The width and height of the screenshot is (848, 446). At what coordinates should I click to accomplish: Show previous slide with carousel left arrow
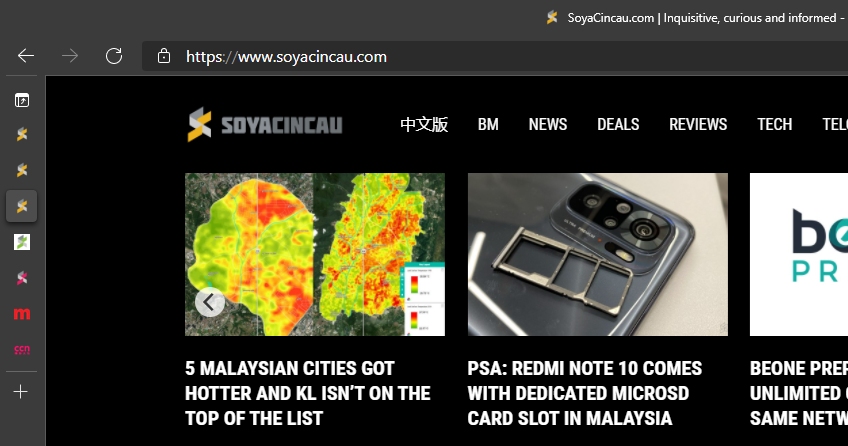pos(210,303)
